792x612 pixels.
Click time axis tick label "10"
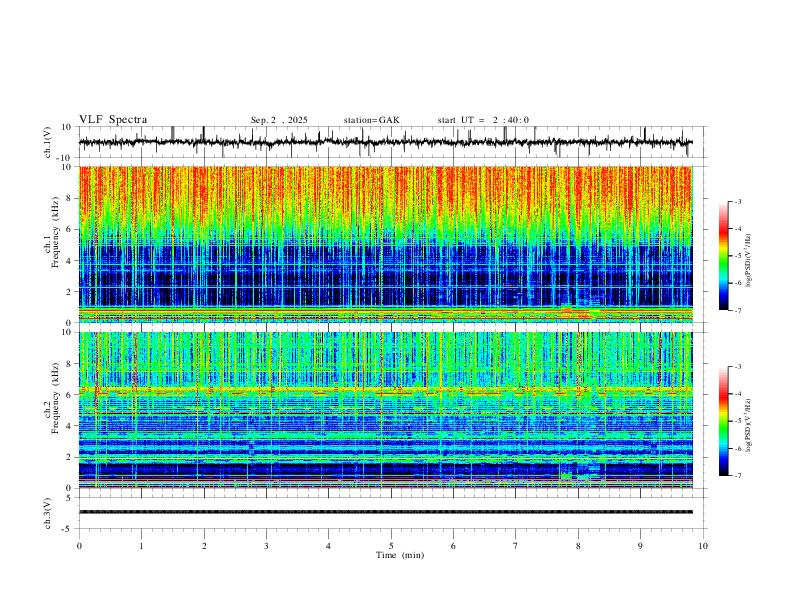tap(703, 546)
